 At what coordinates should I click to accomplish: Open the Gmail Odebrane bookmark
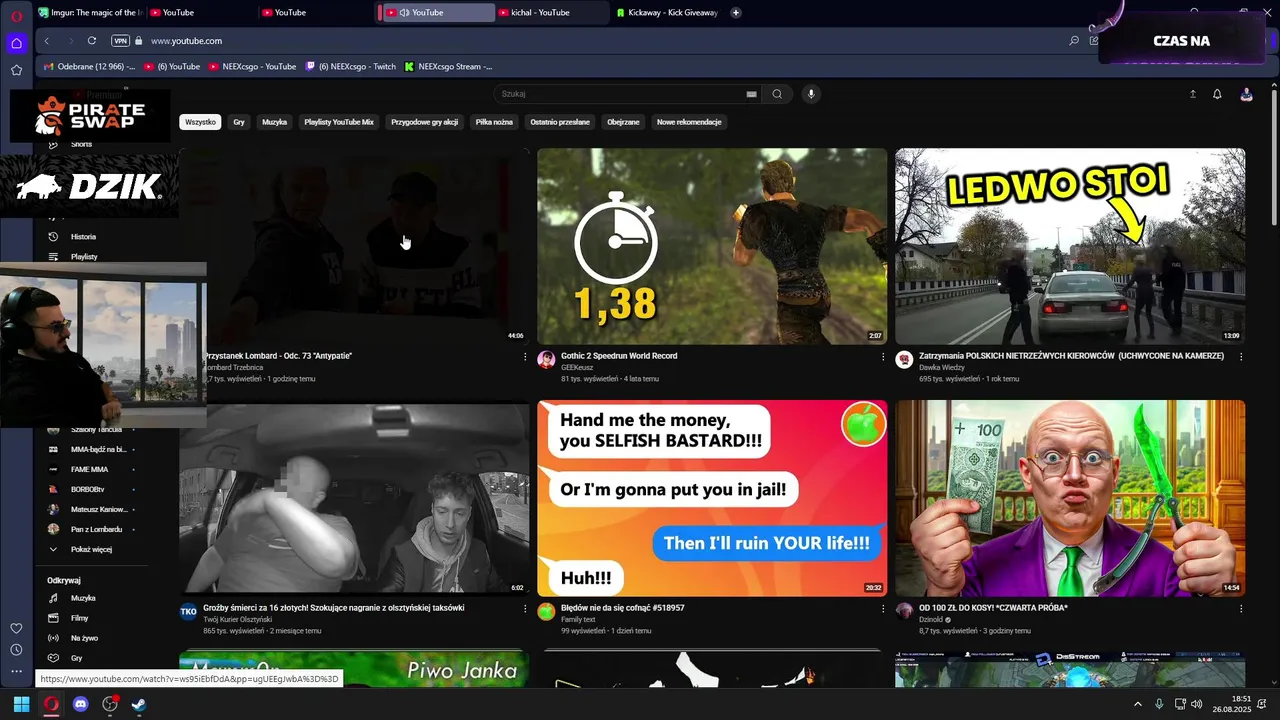pyautogui.click(x=88, y=66)
